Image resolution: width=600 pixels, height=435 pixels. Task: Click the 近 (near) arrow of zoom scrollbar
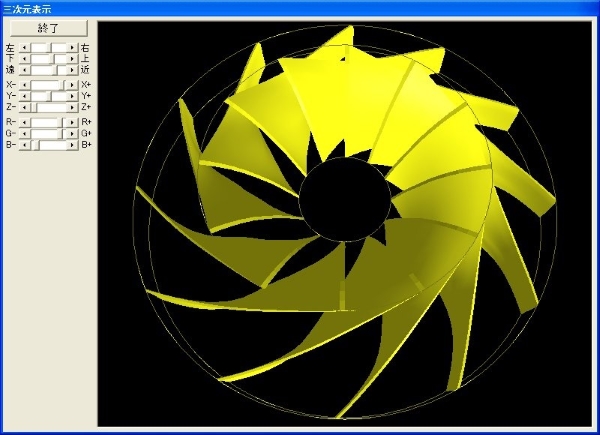click(73, 70)
